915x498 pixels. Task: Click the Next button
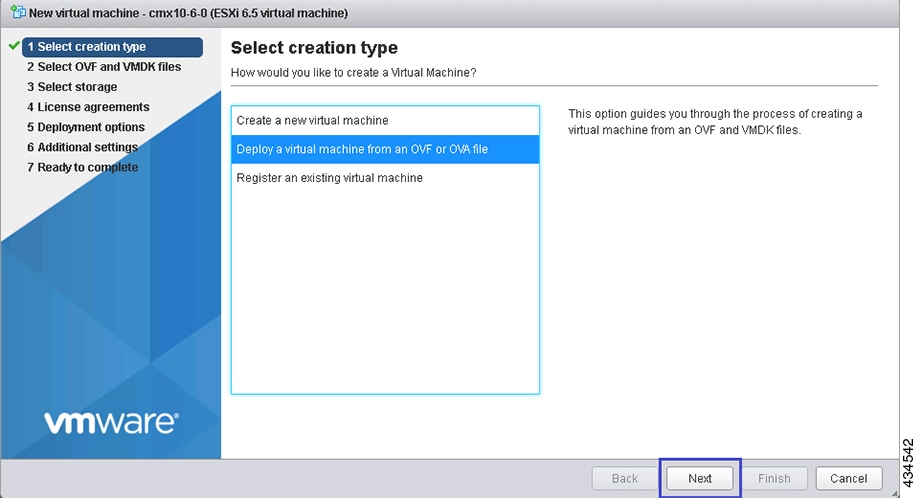[x=700, y=478]
